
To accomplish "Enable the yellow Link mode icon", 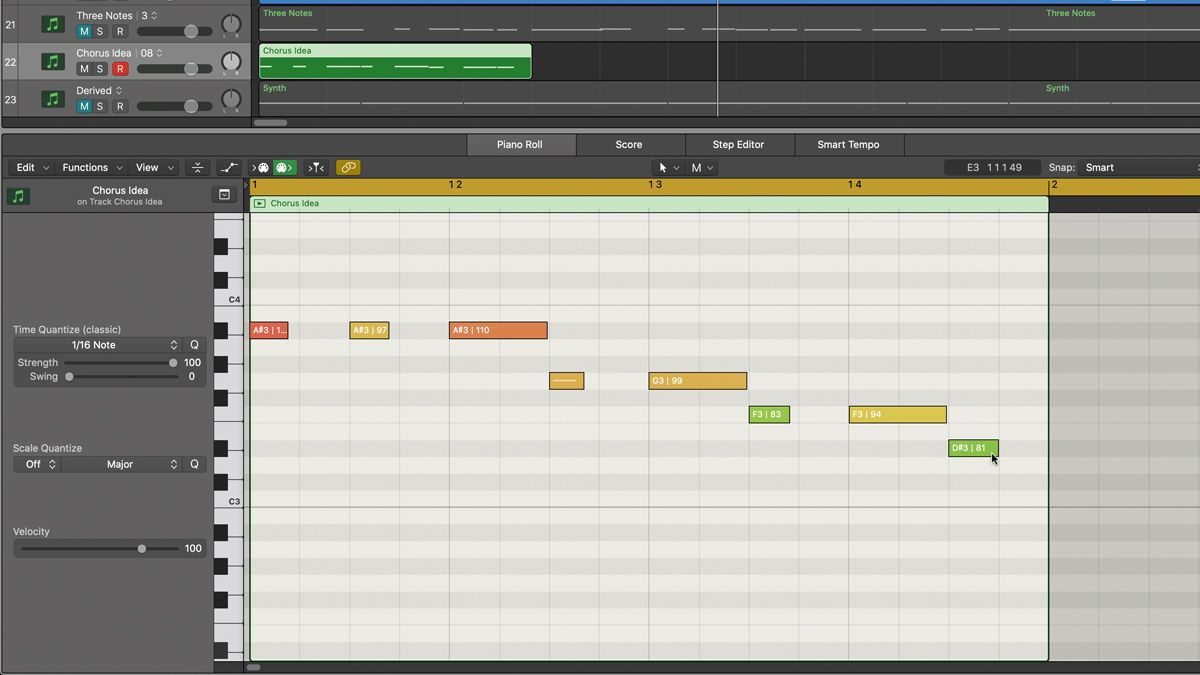I will point(349,167).
